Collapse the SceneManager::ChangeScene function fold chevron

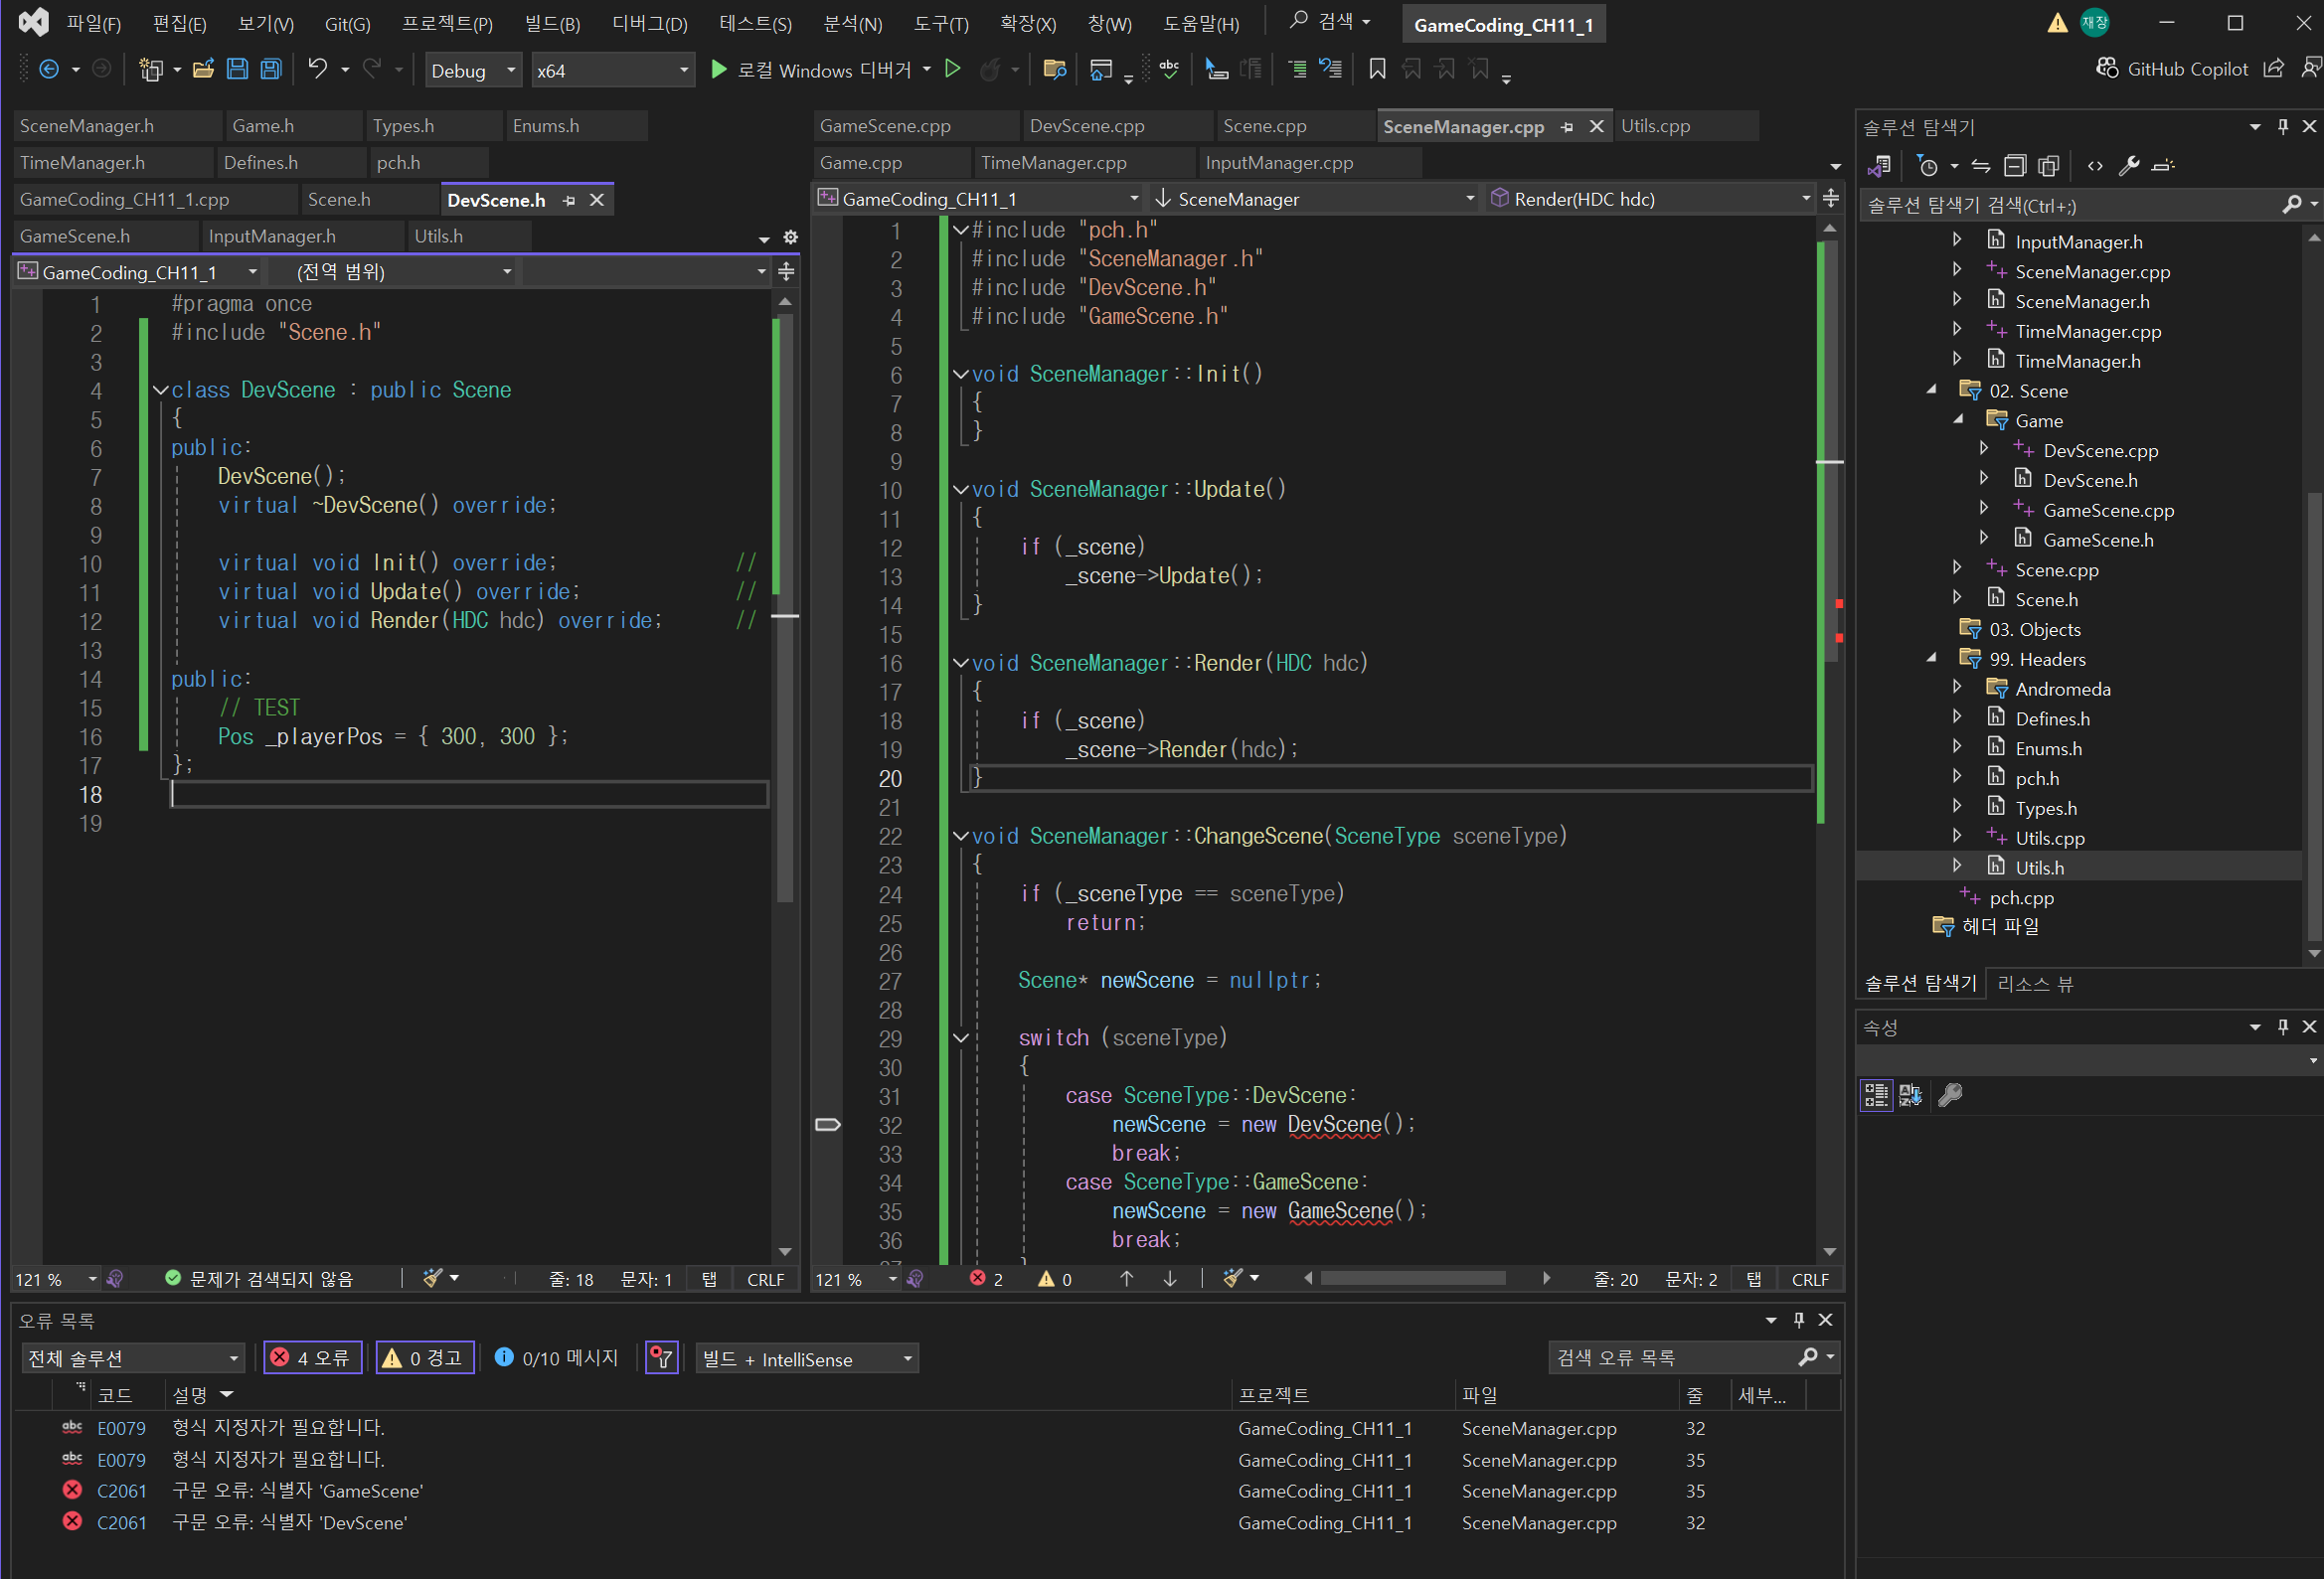click(x=961, y=836)
